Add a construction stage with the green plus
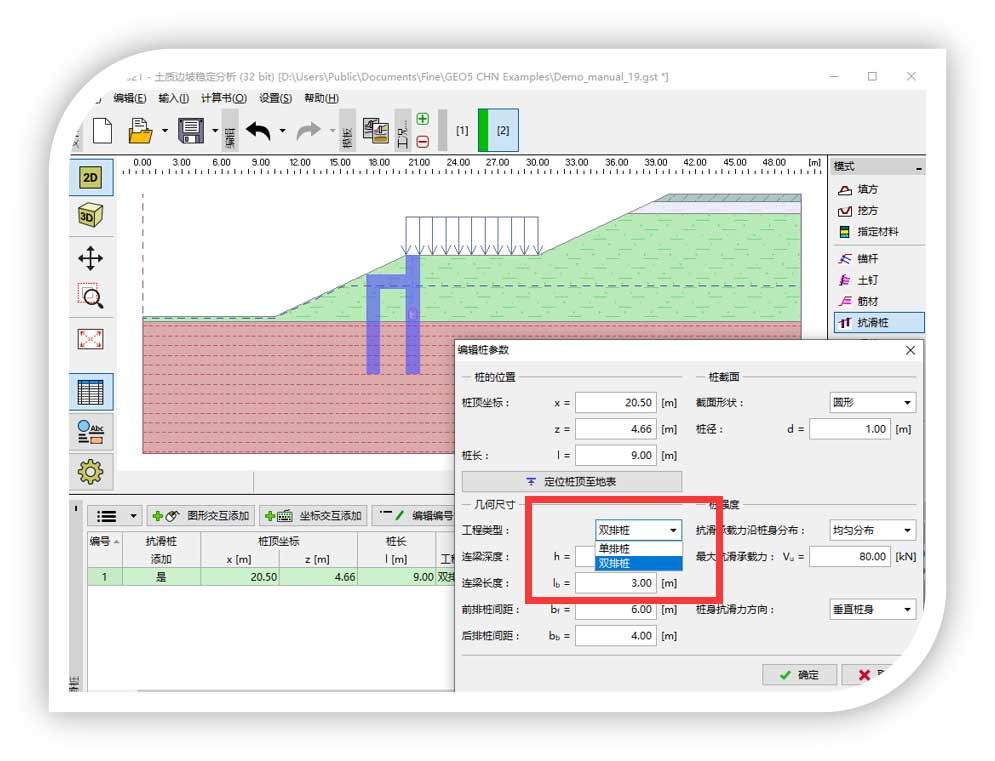The image size is (995, 761). pos(422,119)
